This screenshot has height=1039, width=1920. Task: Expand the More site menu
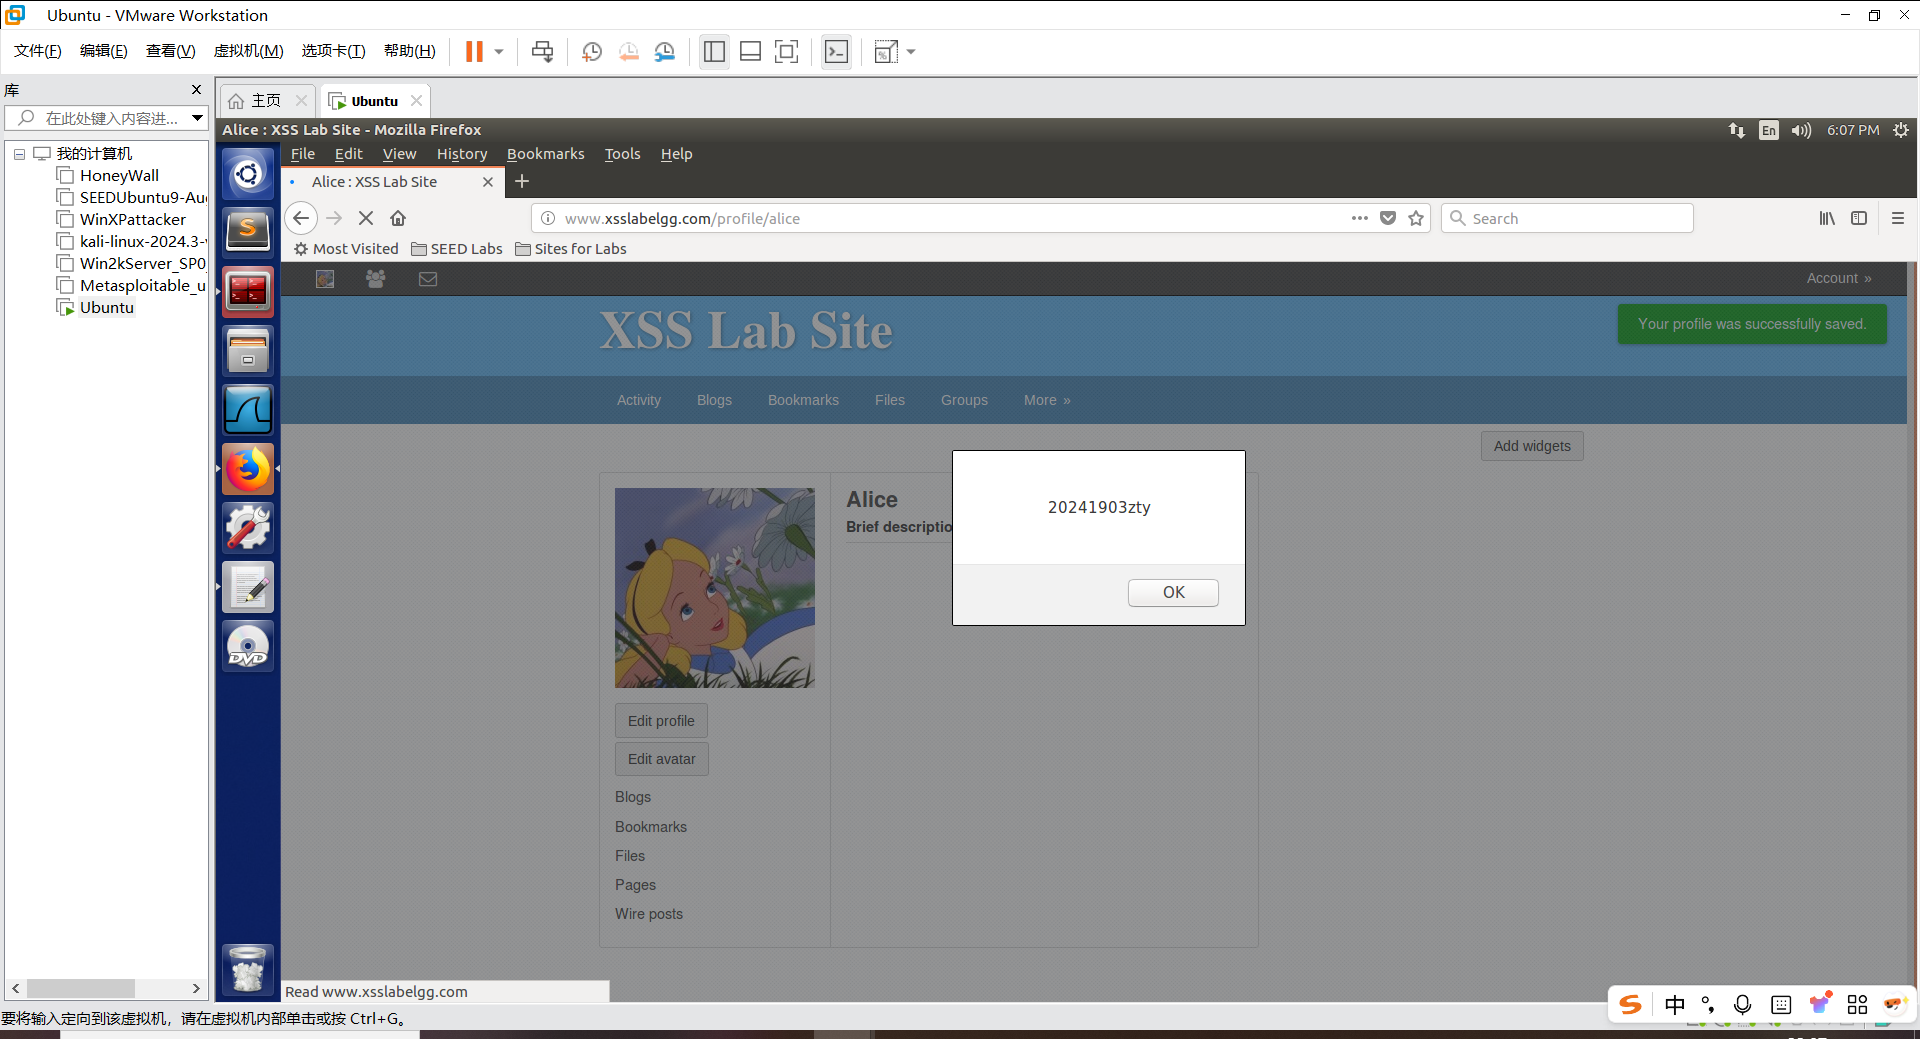1047,400
